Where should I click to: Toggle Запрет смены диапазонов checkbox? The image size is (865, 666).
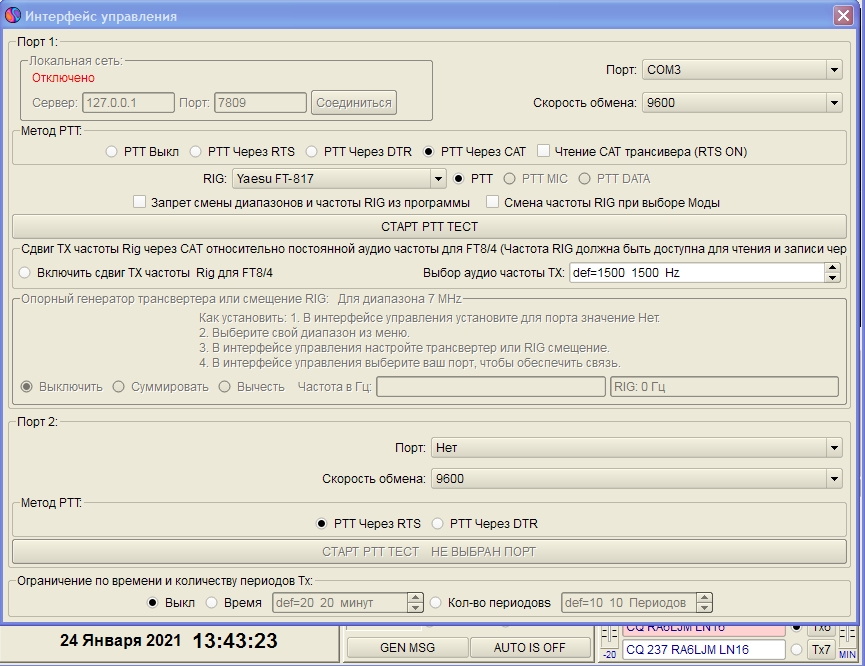[x=140, y=202]
